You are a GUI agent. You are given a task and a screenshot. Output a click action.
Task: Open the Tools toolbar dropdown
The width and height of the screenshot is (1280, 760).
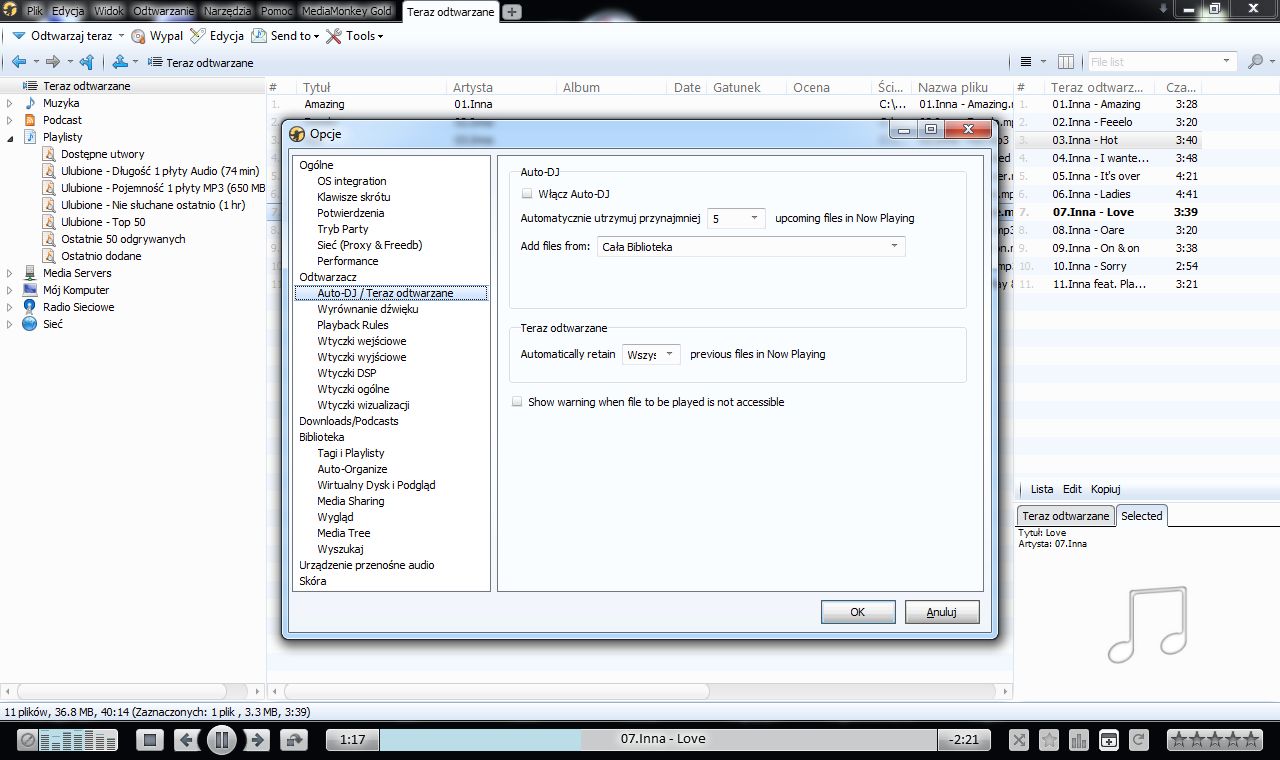point(354,36)
